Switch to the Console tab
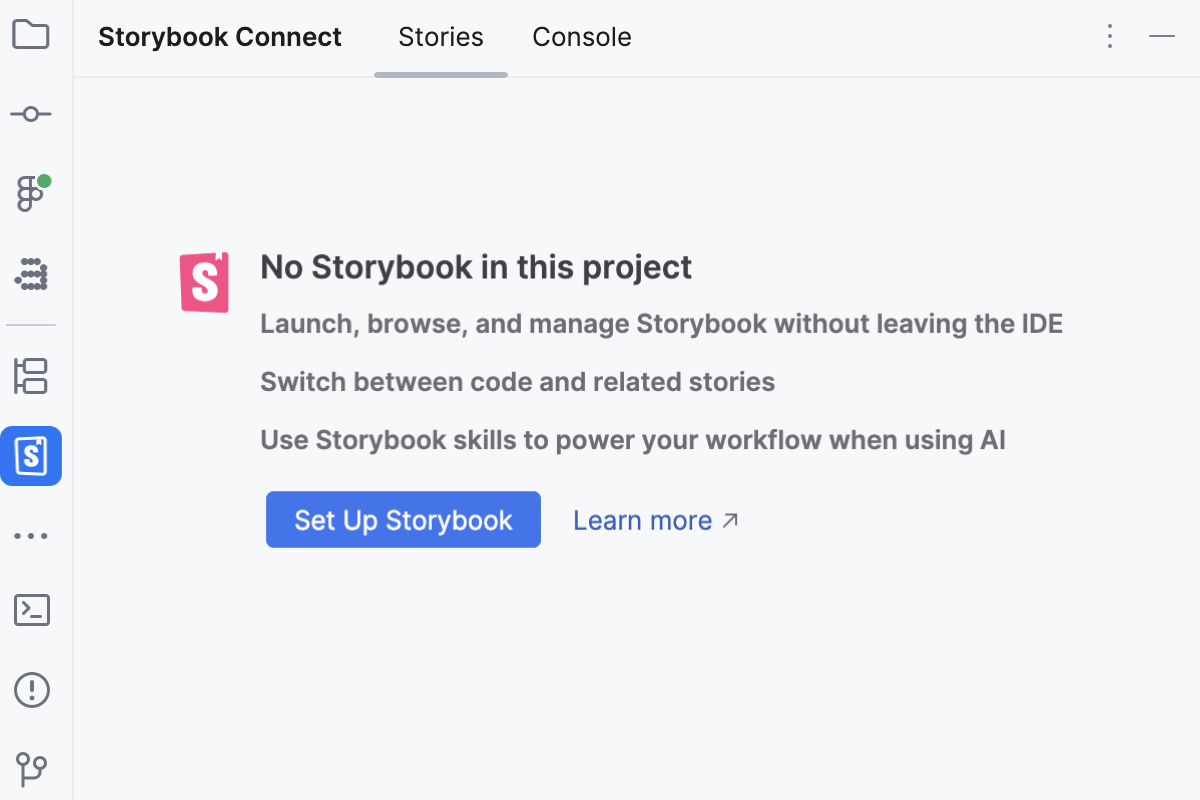The height and width of the screenshot is (800, 1200). pos(582,37)
